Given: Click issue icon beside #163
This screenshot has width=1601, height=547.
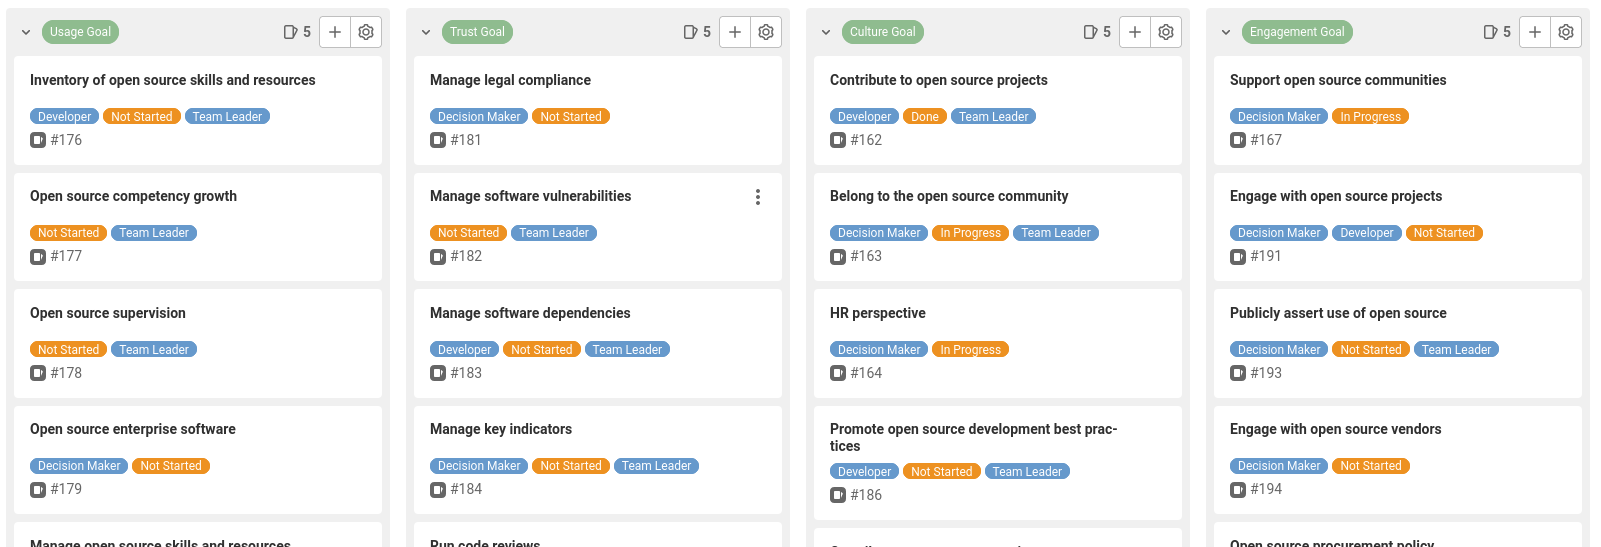Looking at the screenshot, I should tap(838, 257).
